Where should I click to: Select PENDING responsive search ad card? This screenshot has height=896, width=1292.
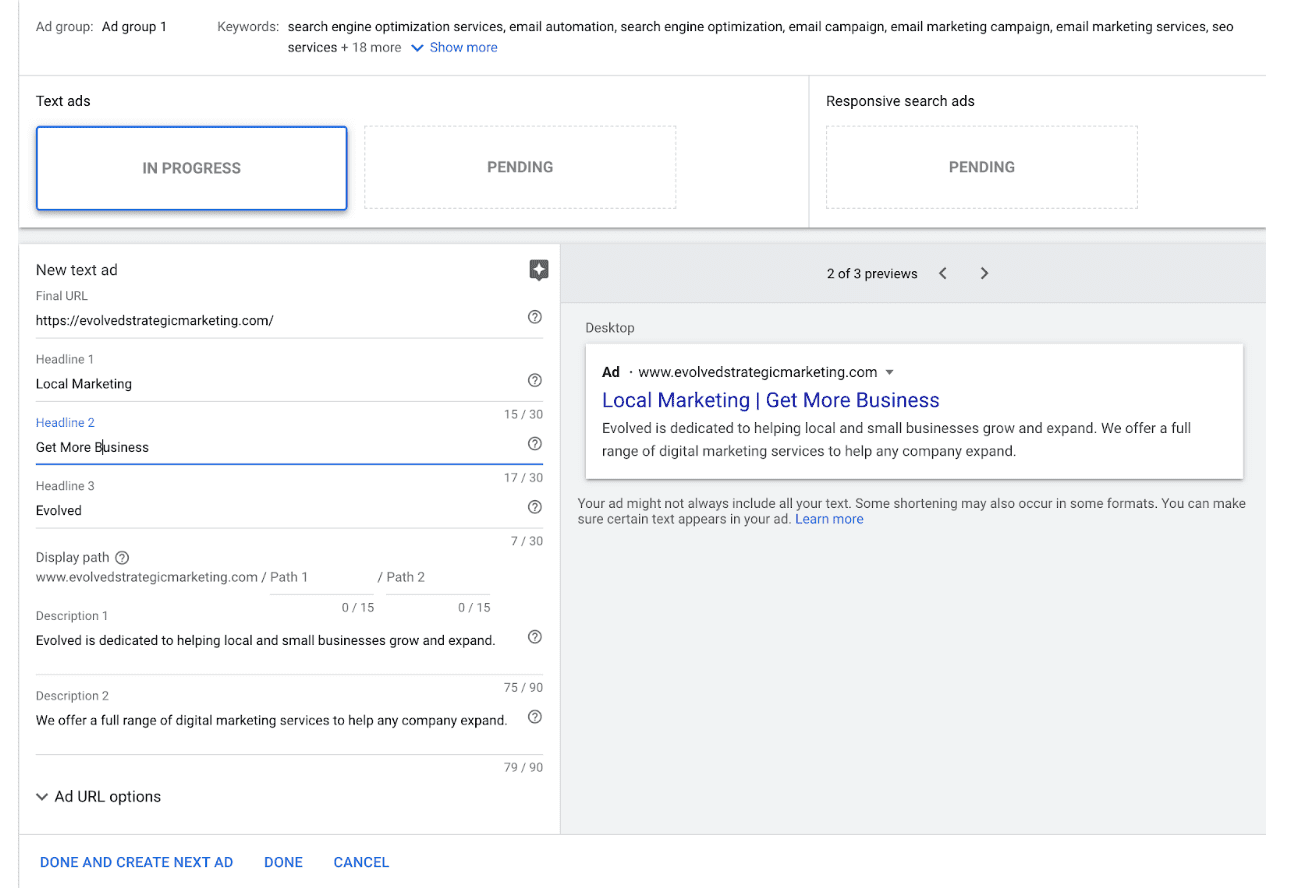click(982, 167)
